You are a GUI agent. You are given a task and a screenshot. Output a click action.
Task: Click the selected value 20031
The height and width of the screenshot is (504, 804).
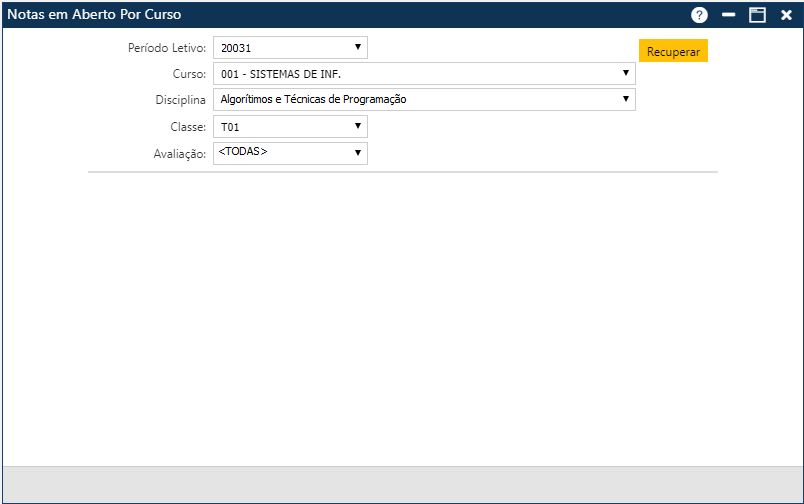tap(237, 48)
